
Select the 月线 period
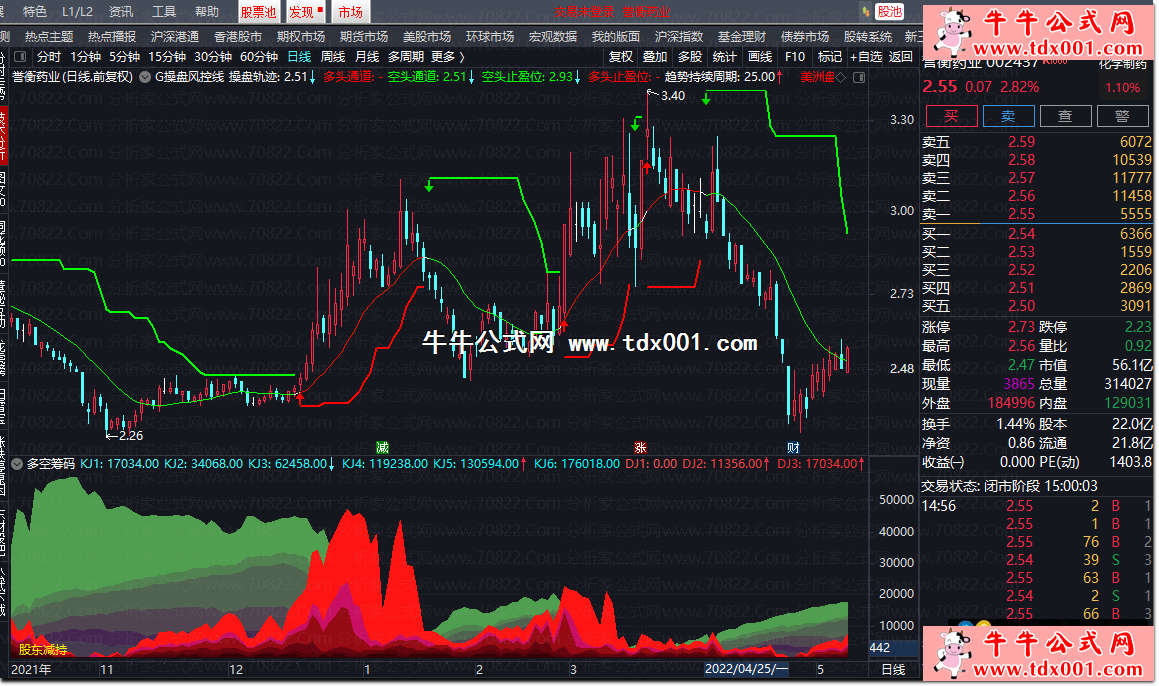coord(367,56)
